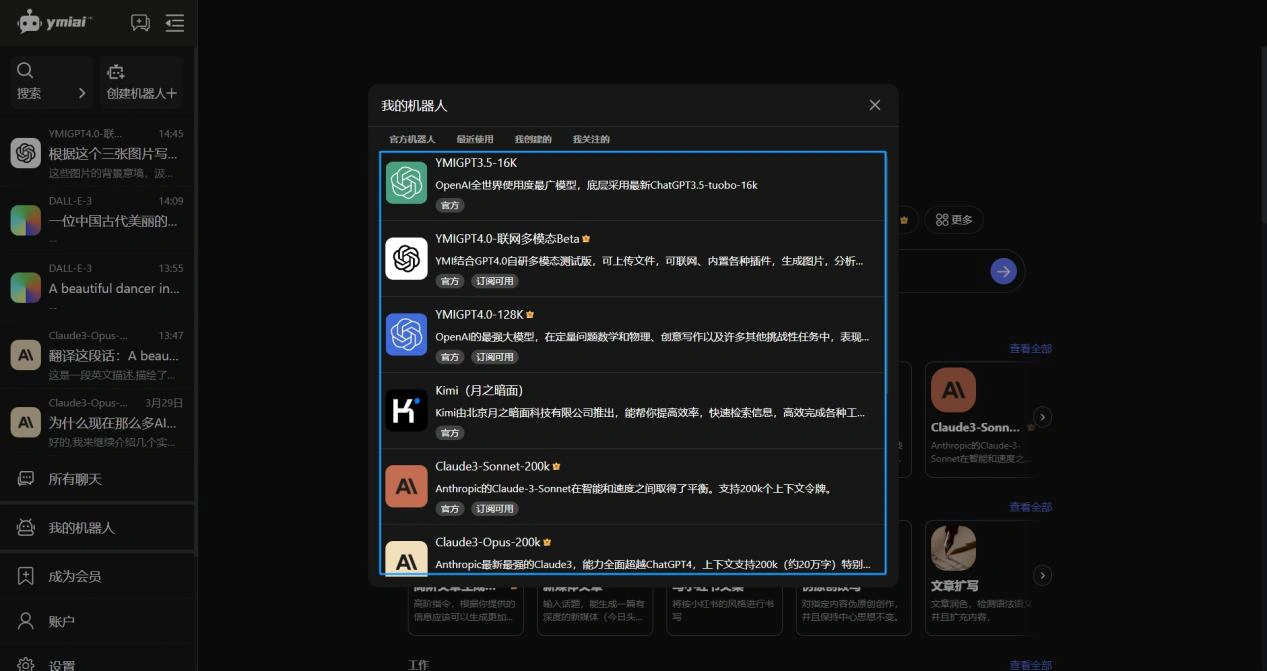
Task: Click DALL-E-3 avatar at 14:09 chat
Action: [26, 220]
